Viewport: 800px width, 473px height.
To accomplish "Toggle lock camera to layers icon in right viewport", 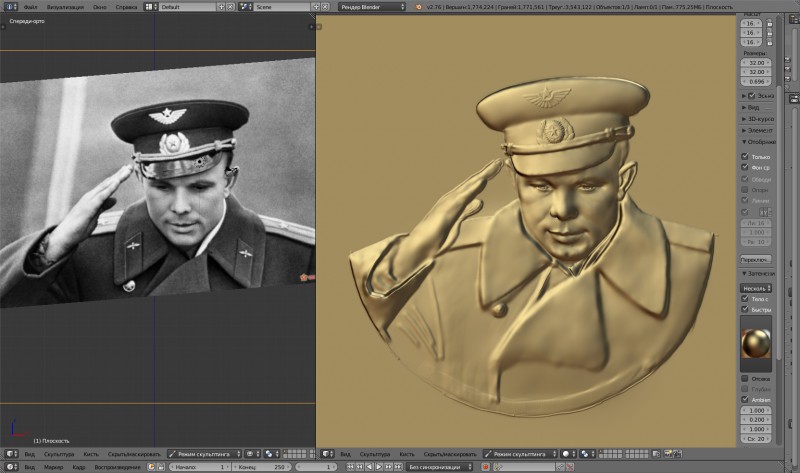I will click(x=657, y=454).
